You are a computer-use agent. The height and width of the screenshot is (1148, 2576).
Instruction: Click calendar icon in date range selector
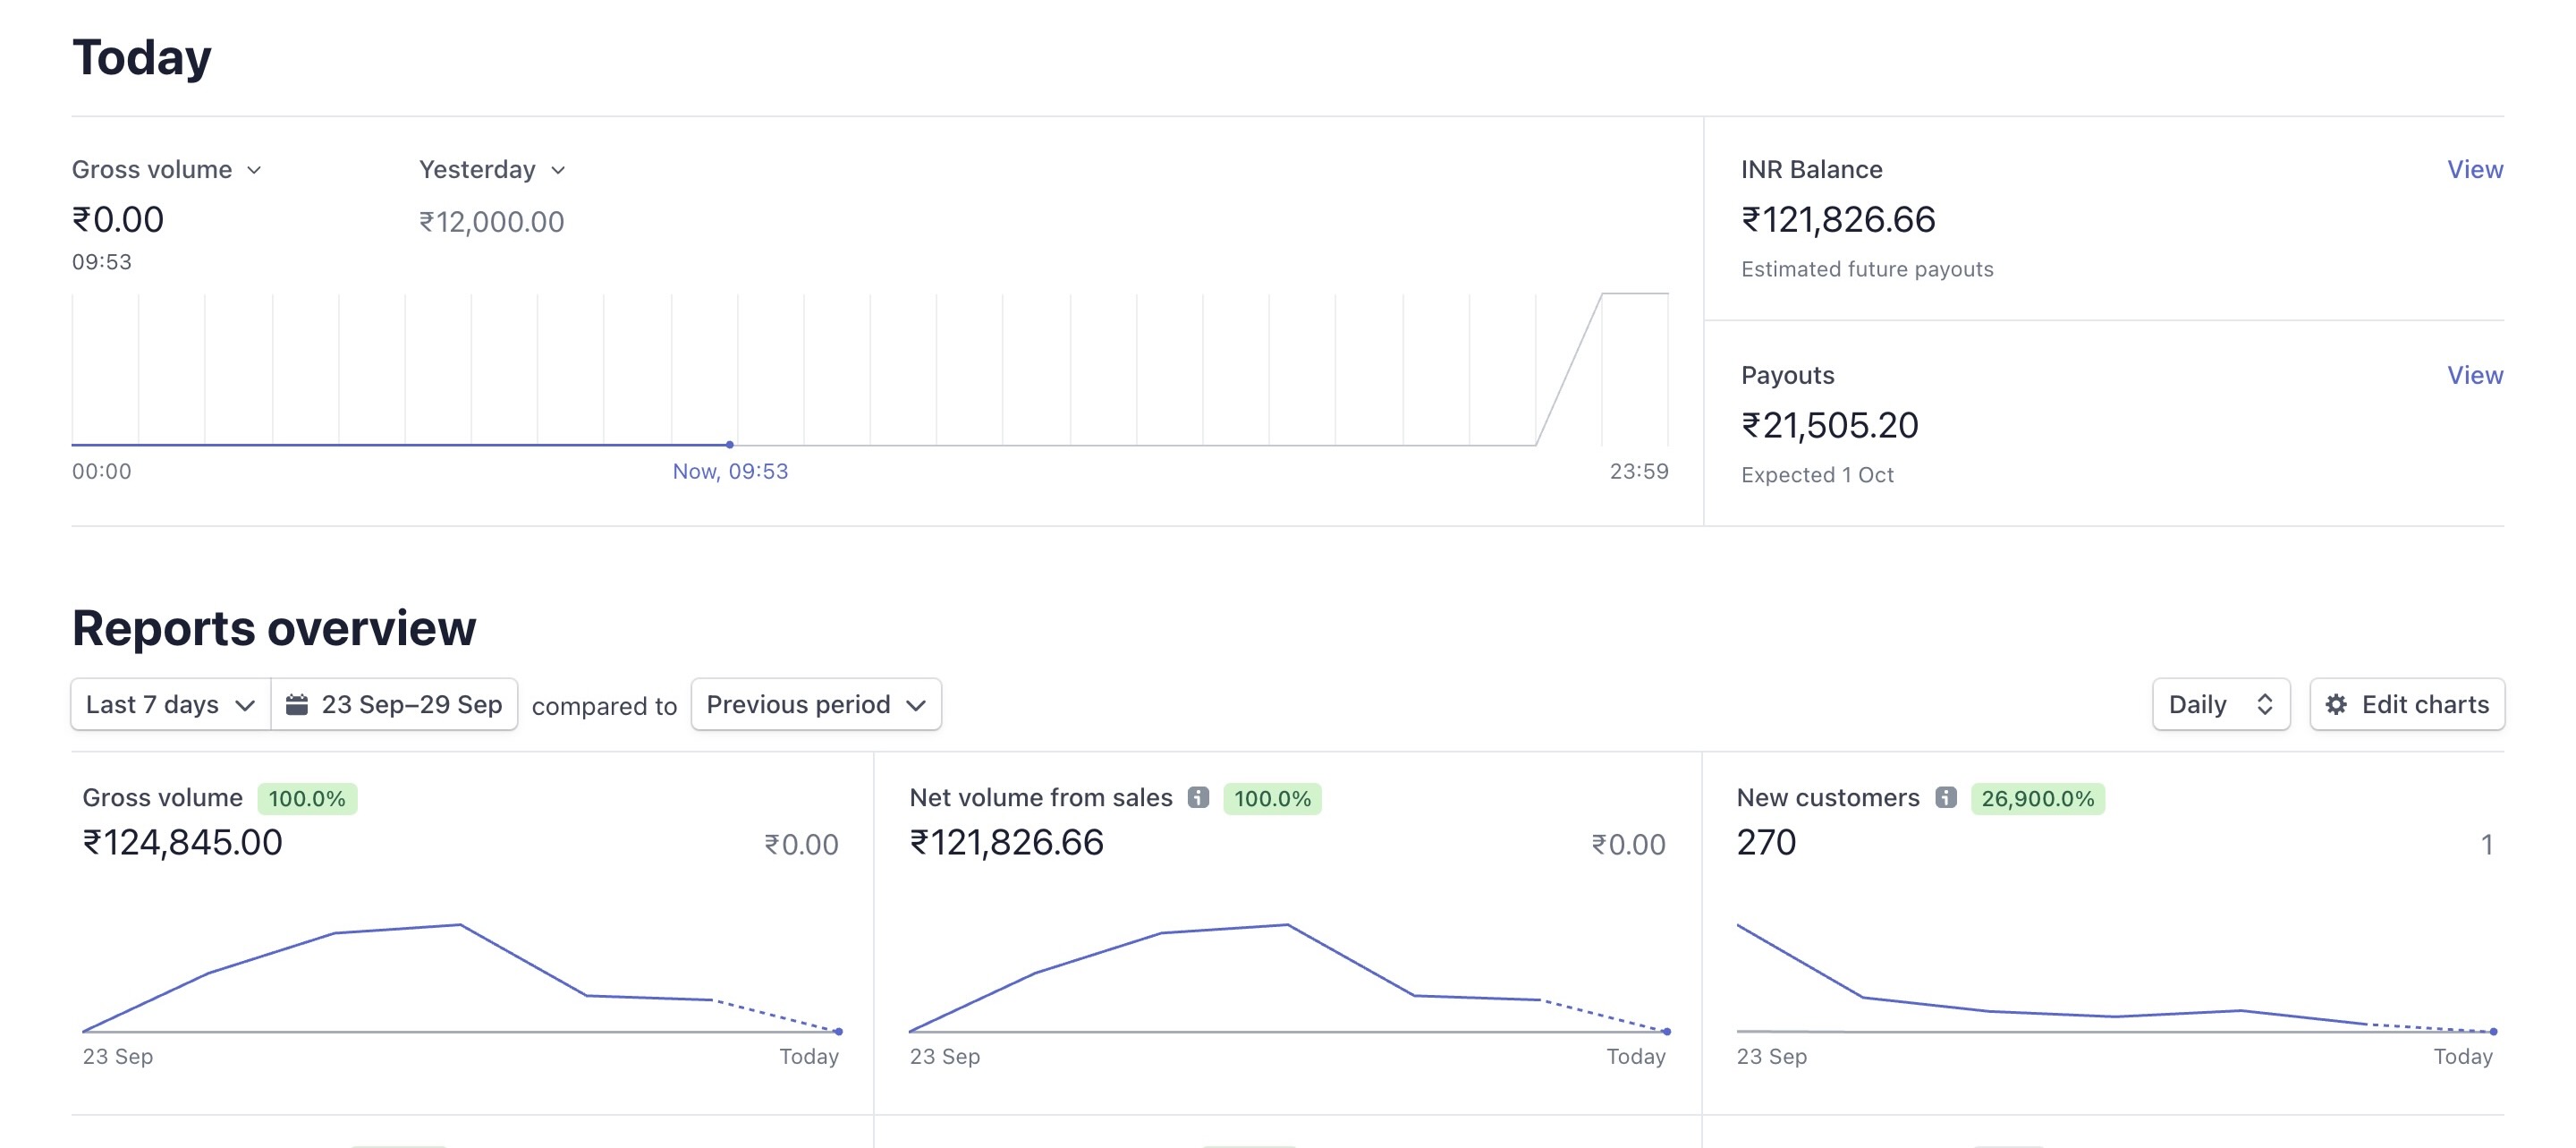pos(297,704)
